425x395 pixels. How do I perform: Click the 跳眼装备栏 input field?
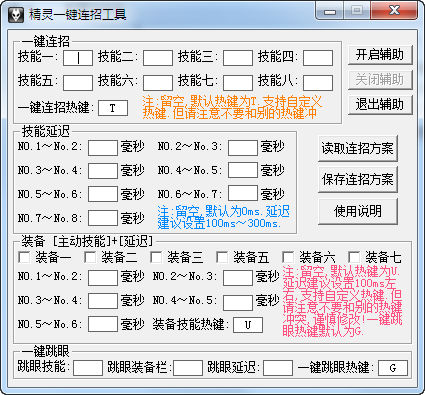tap(188, 368)
